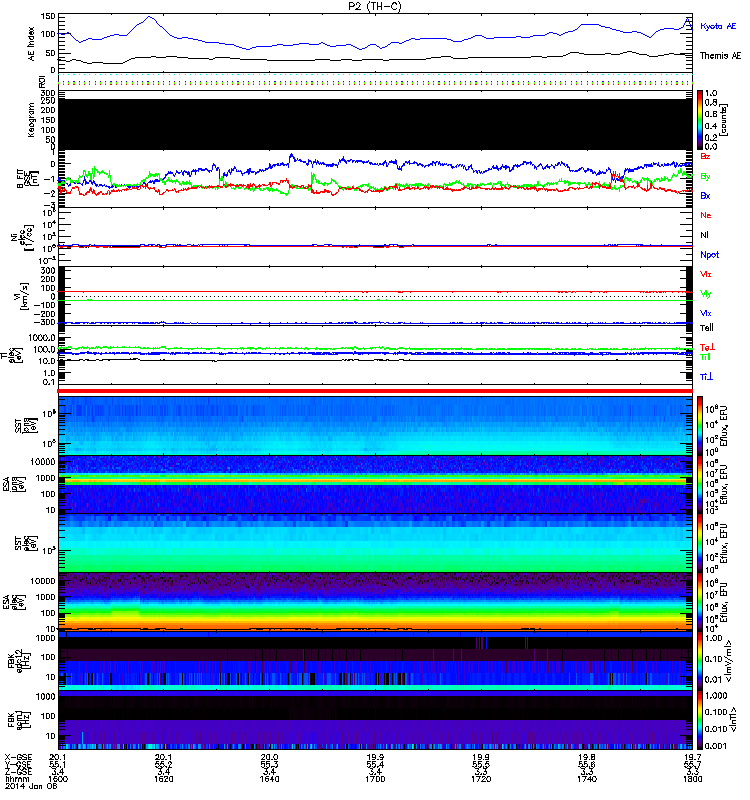Click the "<|nT|>" color bar label

735,720
